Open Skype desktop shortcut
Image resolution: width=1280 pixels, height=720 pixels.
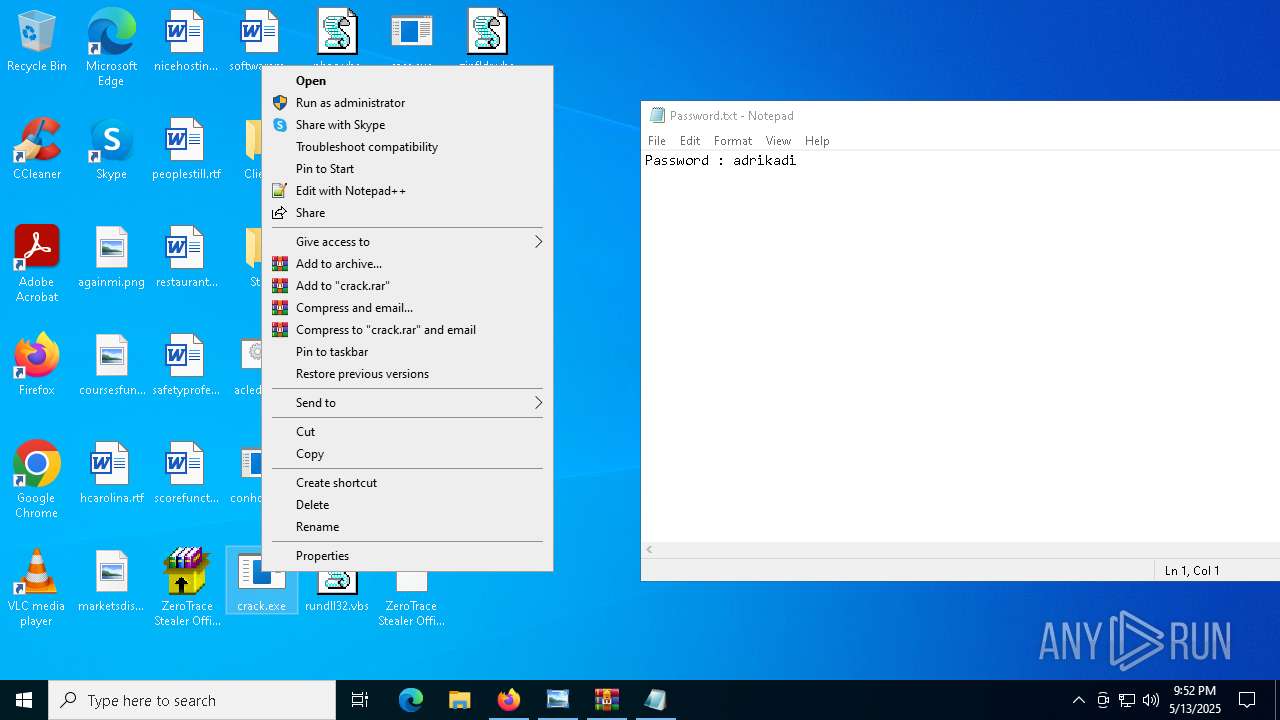pos(111,150)
